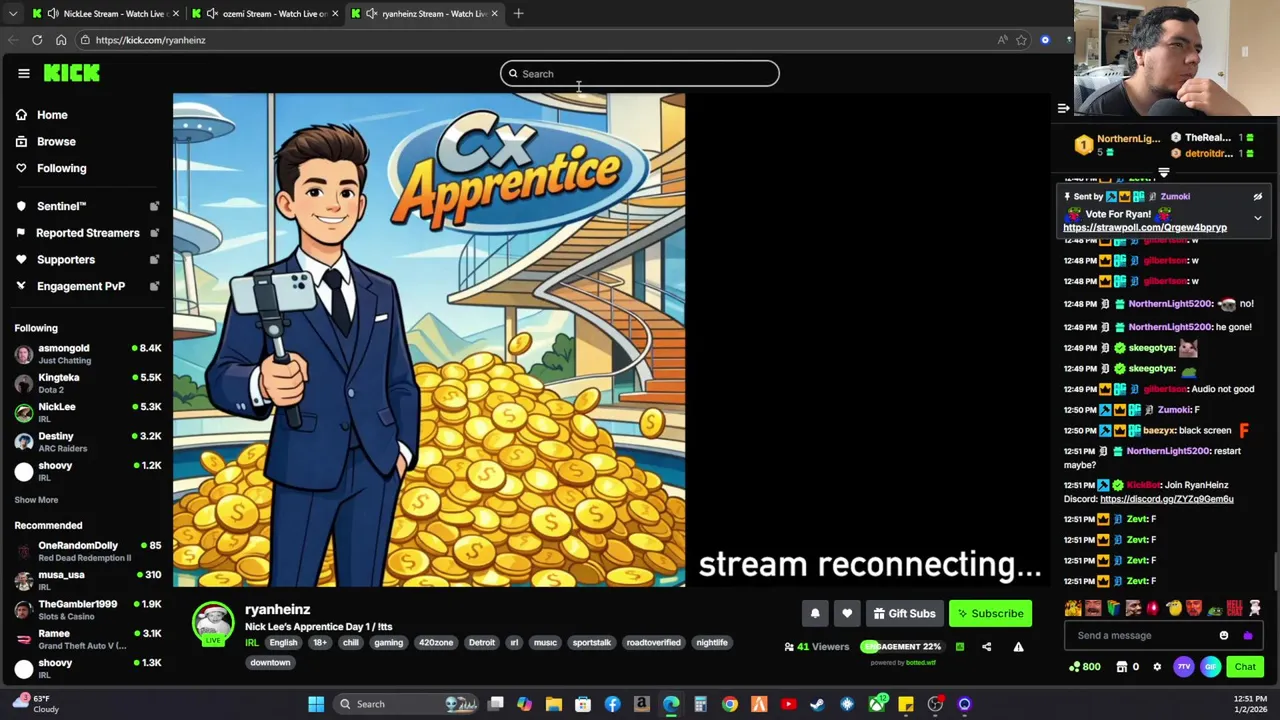Click lock icon beside Supporters
The width and height of the screenshot is (1280, 720).
click(154, 260)
